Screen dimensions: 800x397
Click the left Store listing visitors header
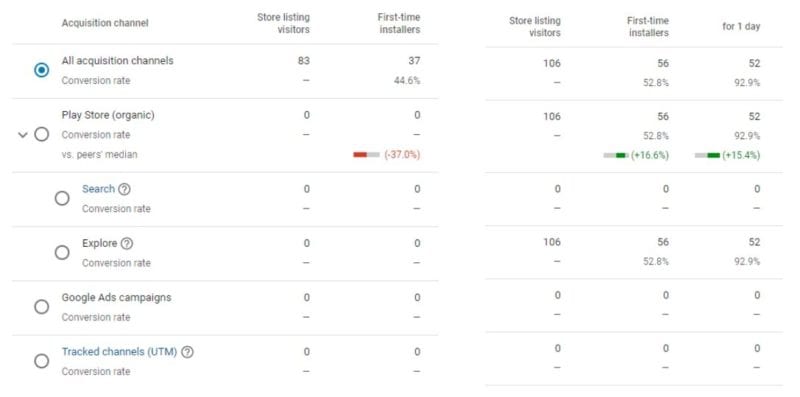click(283, 23)
